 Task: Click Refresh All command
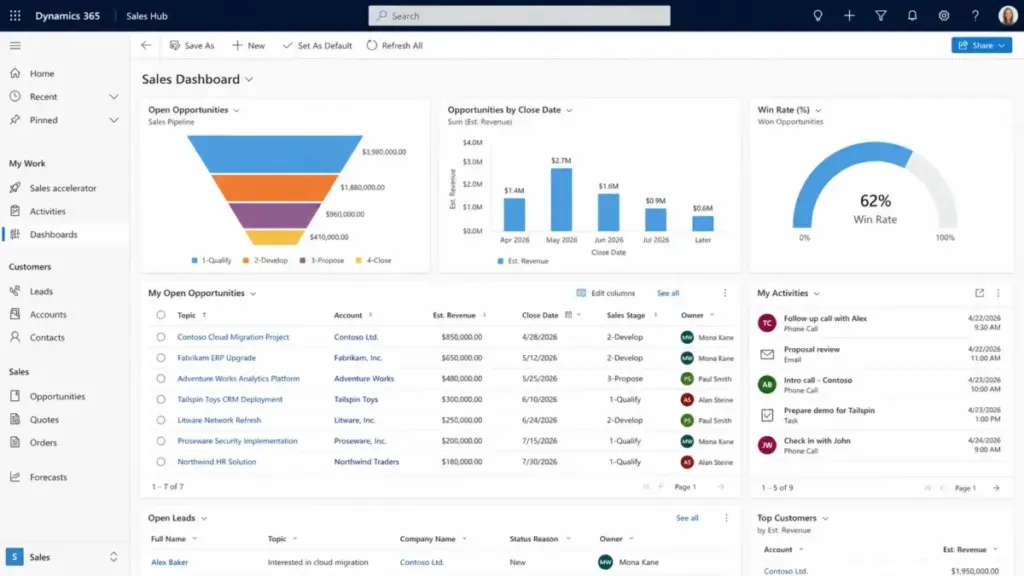coord(394,46)
